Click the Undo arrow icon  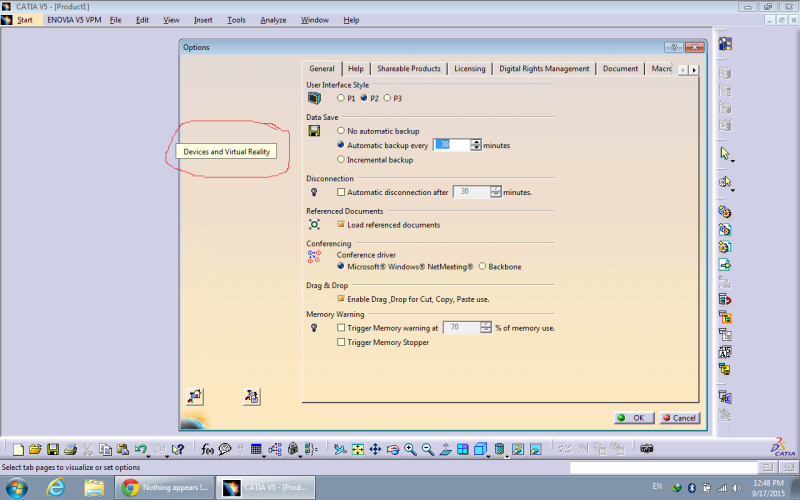pos(140,449)
